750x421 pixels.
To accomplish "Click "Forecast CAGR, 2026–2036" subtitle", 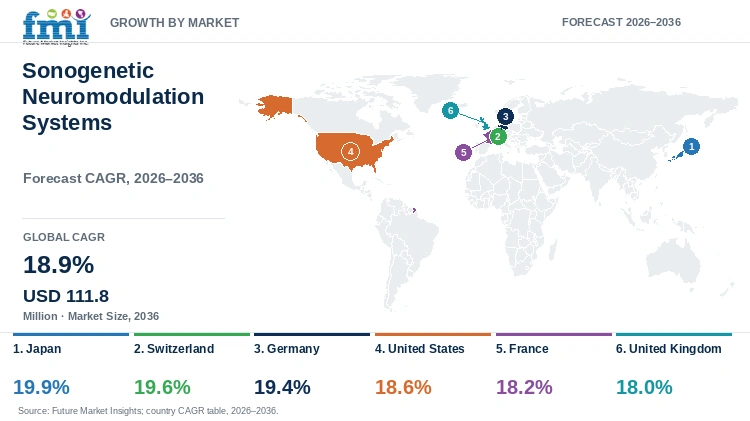I will [113, 178].
